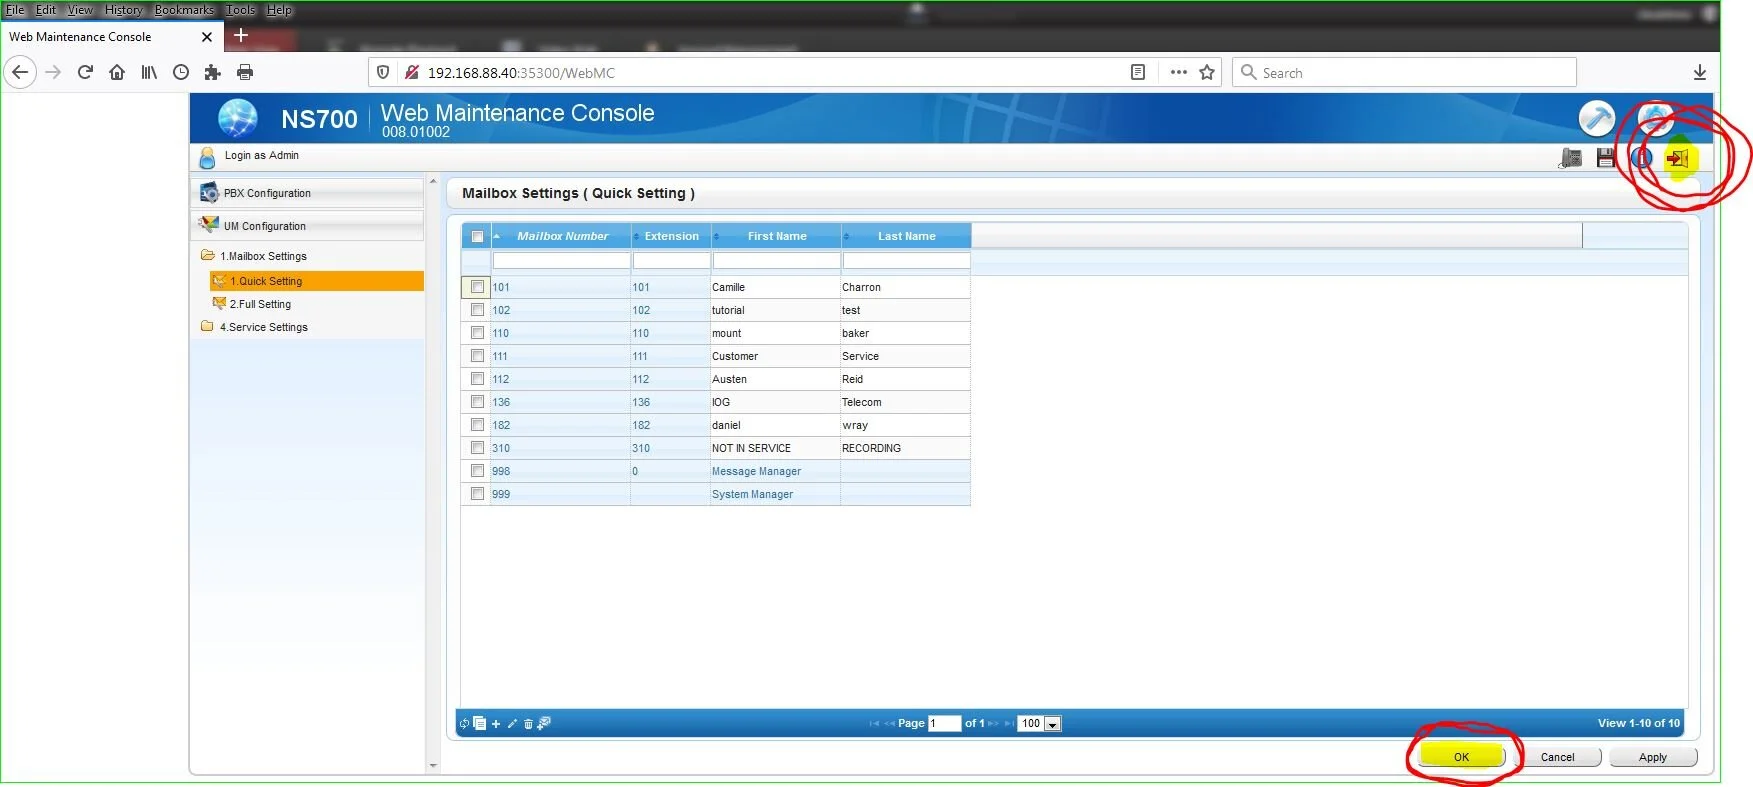The height and width of the screenshot is (787, 1753).
Task: Check the box for mailbox 310
Action: pyautogui.click(x=477, y=448)
